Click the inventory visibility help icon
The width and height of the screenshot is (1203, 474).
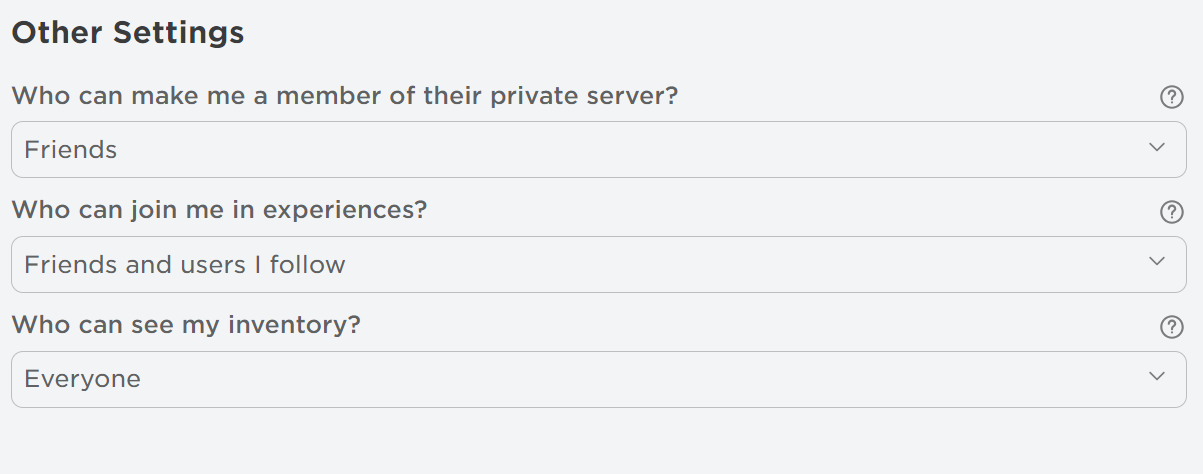pyautogui.click(x=1171, y=327)
